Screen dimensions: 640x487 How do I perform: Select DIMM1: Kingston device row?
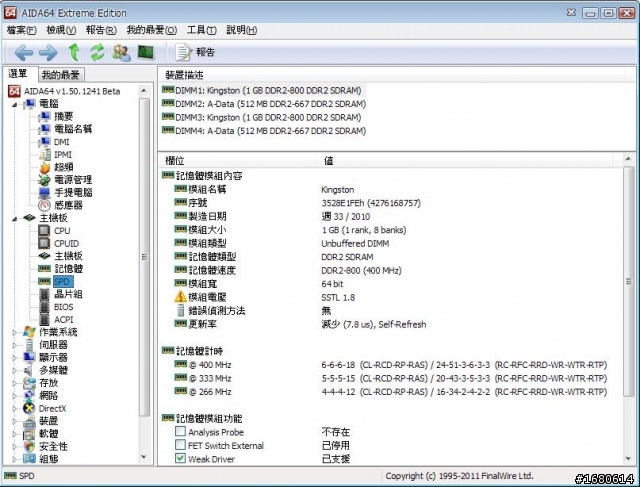[x=262, y=91]
